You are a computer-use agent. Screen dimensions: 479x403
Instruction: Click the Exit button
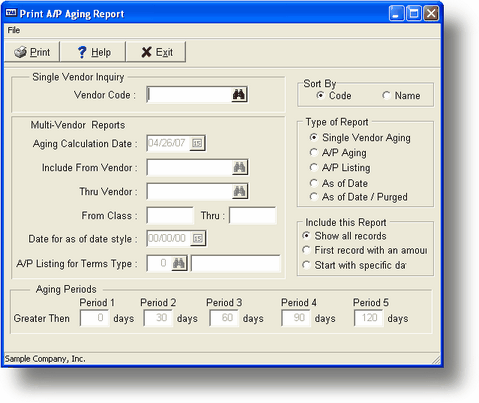[x=156, y=52]
